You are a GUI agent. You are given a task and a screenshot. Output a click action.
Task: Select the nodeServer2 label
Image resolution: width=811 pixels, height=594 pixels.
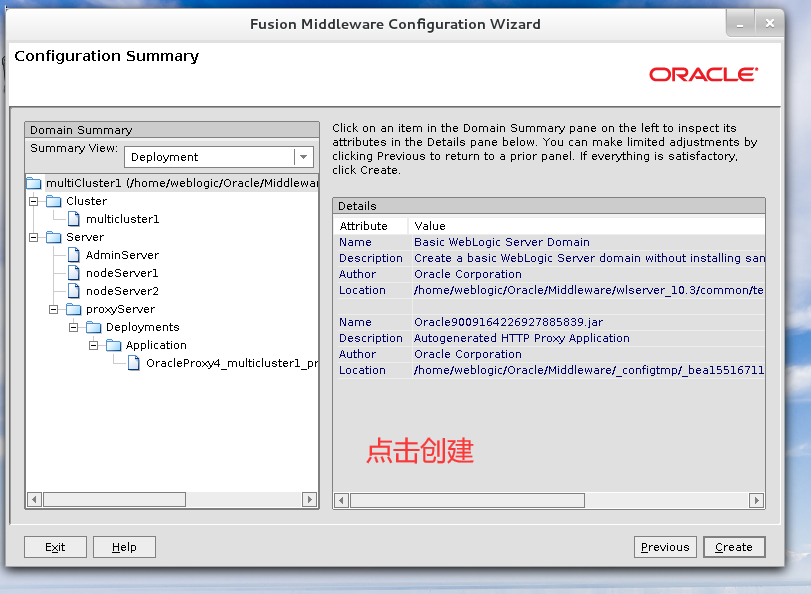point(122,291)
